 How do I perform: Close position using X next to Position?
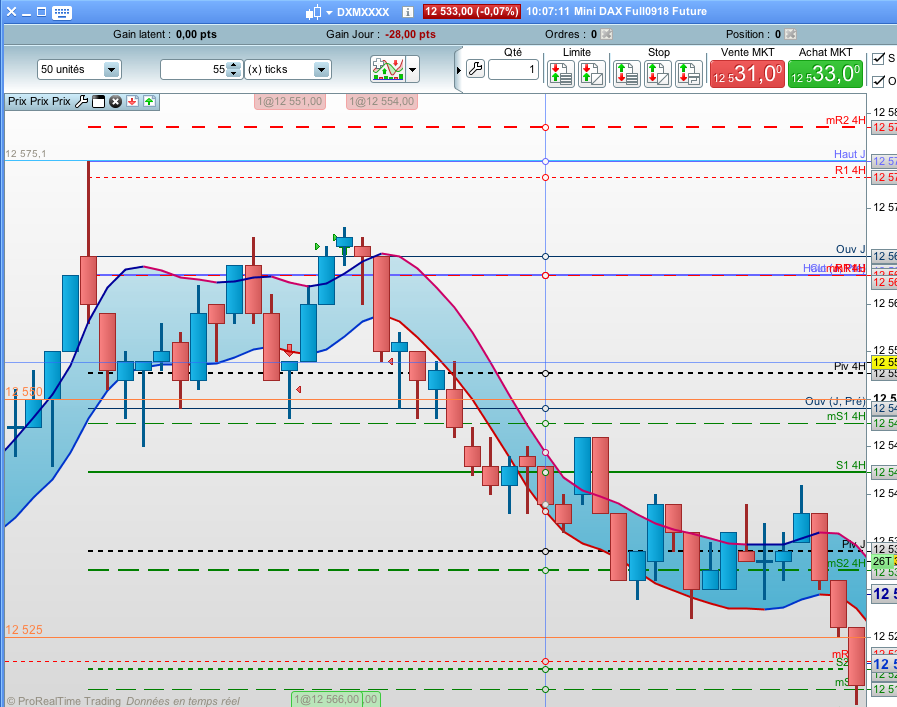pyautogui.click(x=791, y=34)
